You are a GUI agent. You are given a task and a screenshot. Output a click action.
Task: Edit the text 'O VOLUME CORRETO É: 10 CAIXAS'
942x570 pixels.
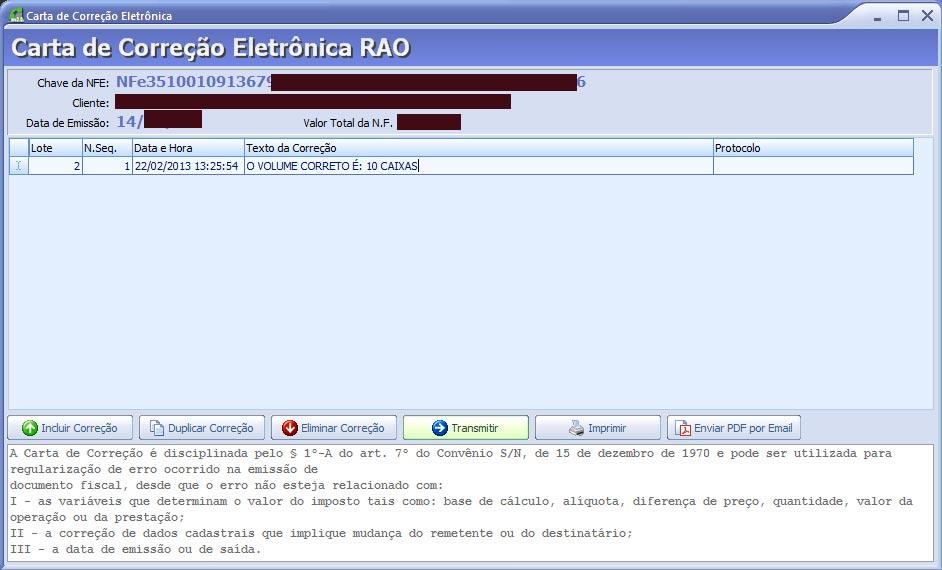pyautogui.click(x=478, y=166)
